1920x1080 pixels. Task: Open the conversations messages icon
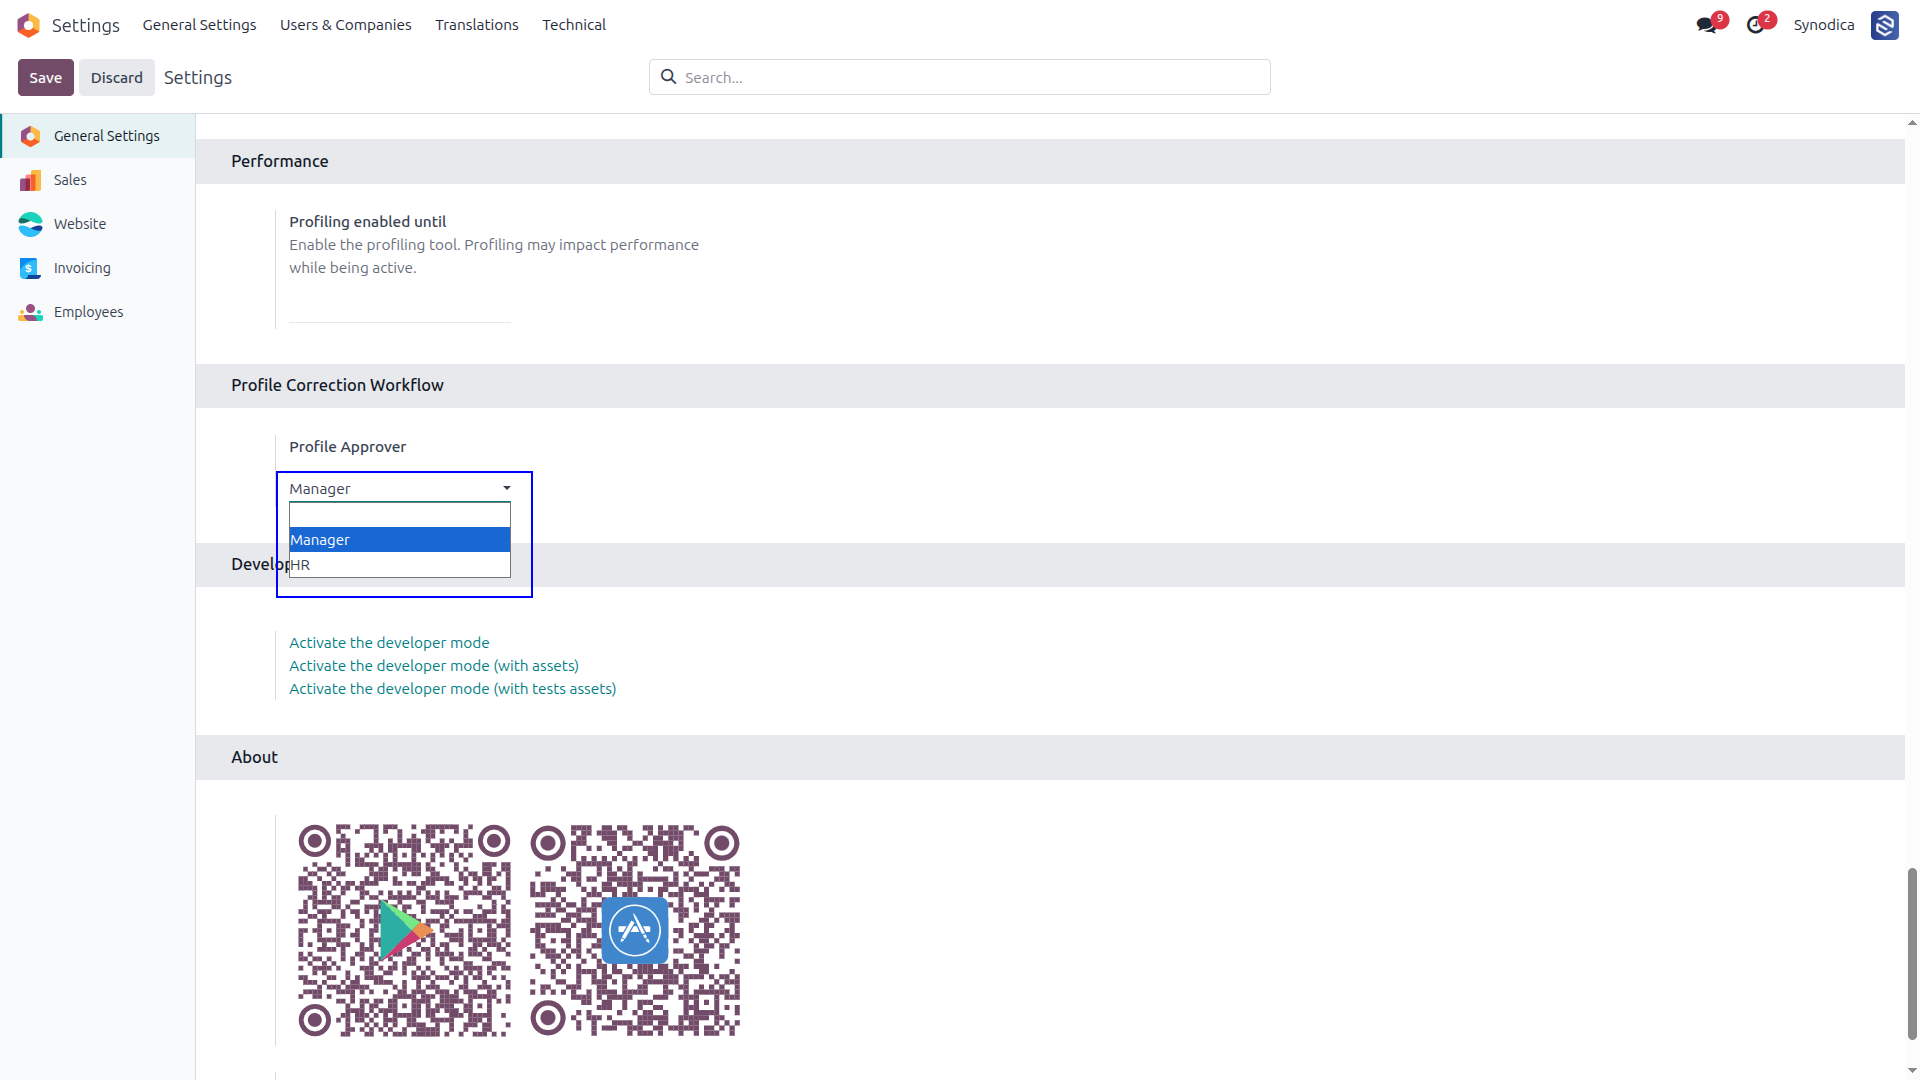1706,25
